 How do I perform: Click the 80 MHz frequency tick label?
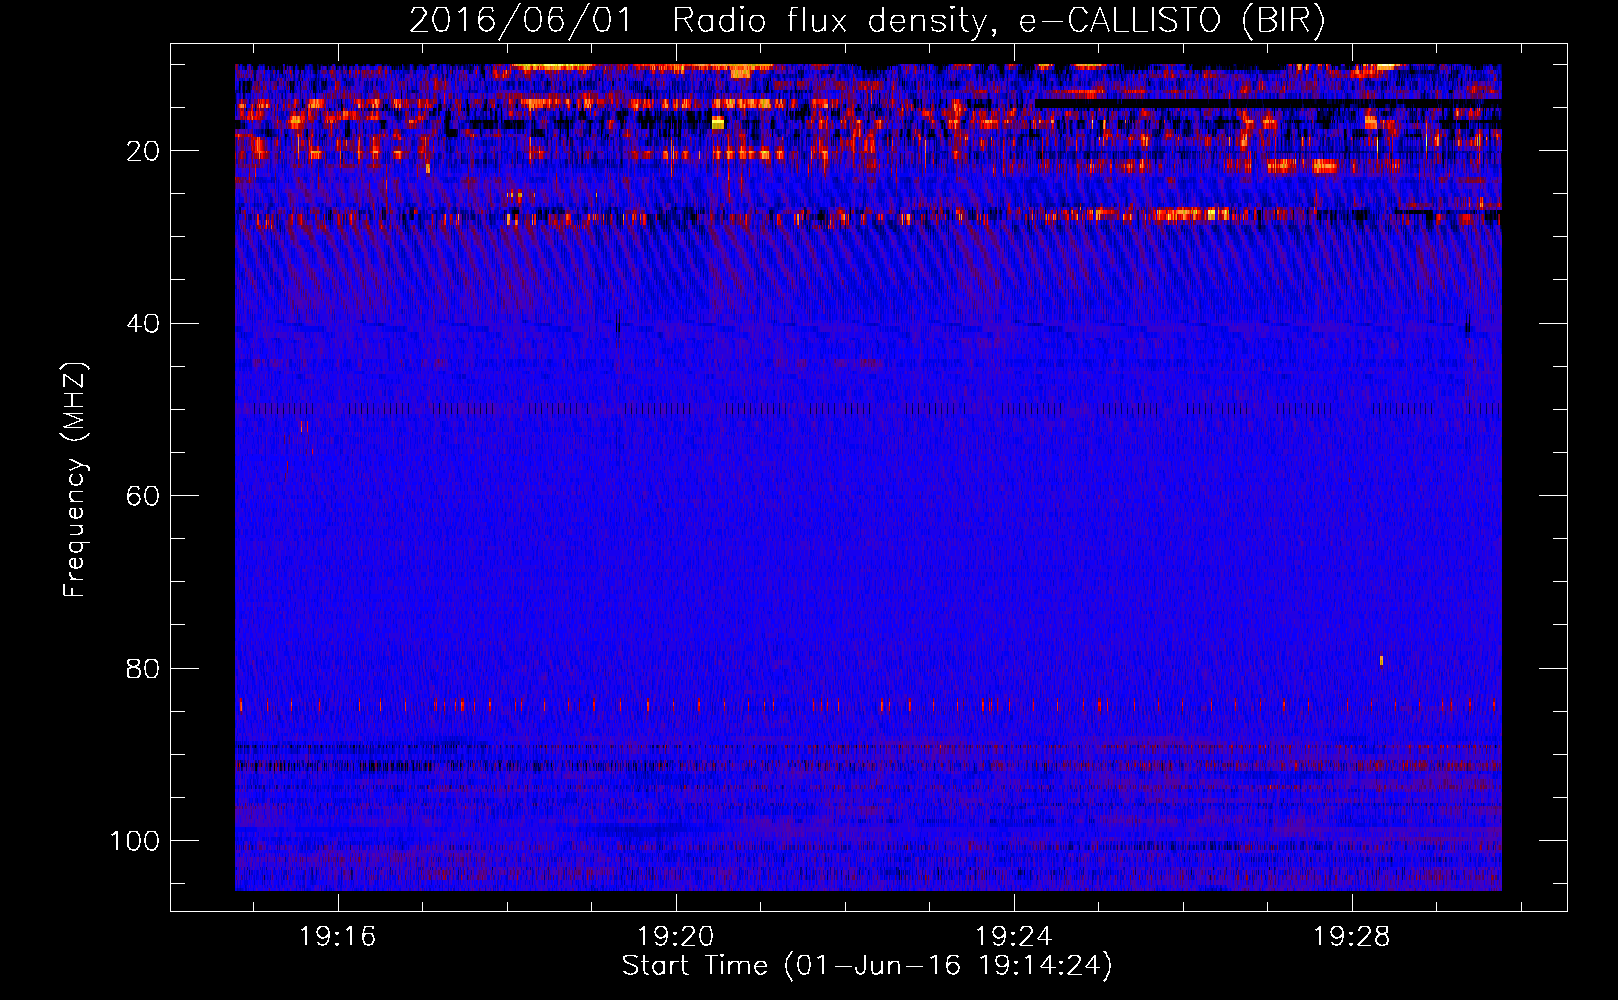pyautogui.click(x=143, y=669)
